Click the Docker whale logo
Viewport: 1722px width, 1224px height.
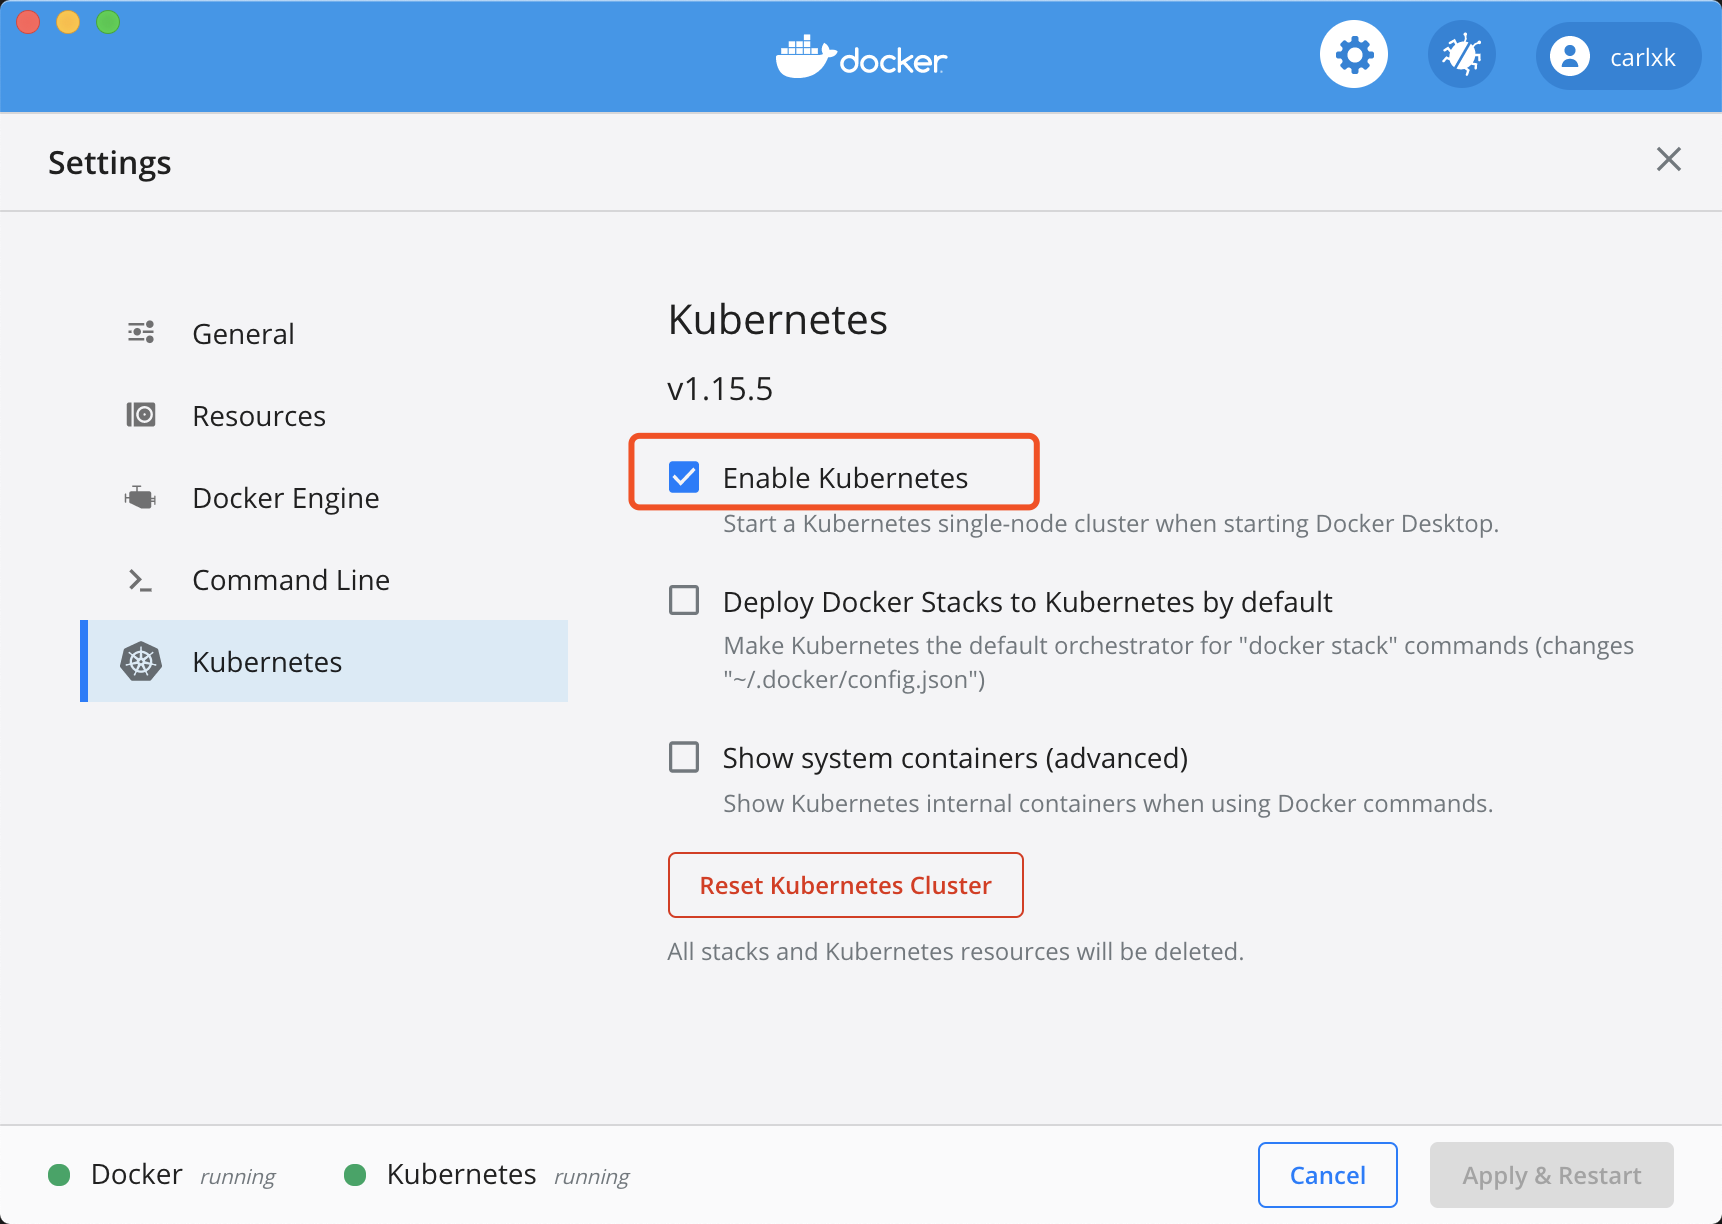click(x=862, y=57)
